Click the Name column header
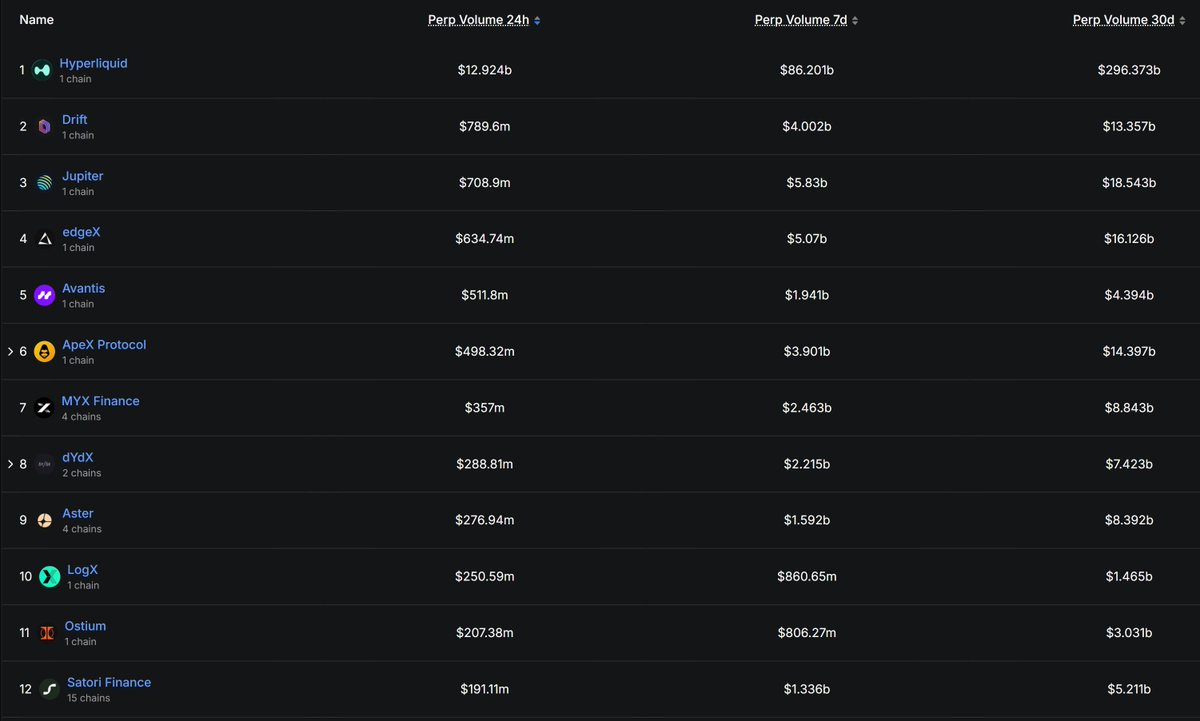This screenshot has width=1200, height=721. coord(37,20)
